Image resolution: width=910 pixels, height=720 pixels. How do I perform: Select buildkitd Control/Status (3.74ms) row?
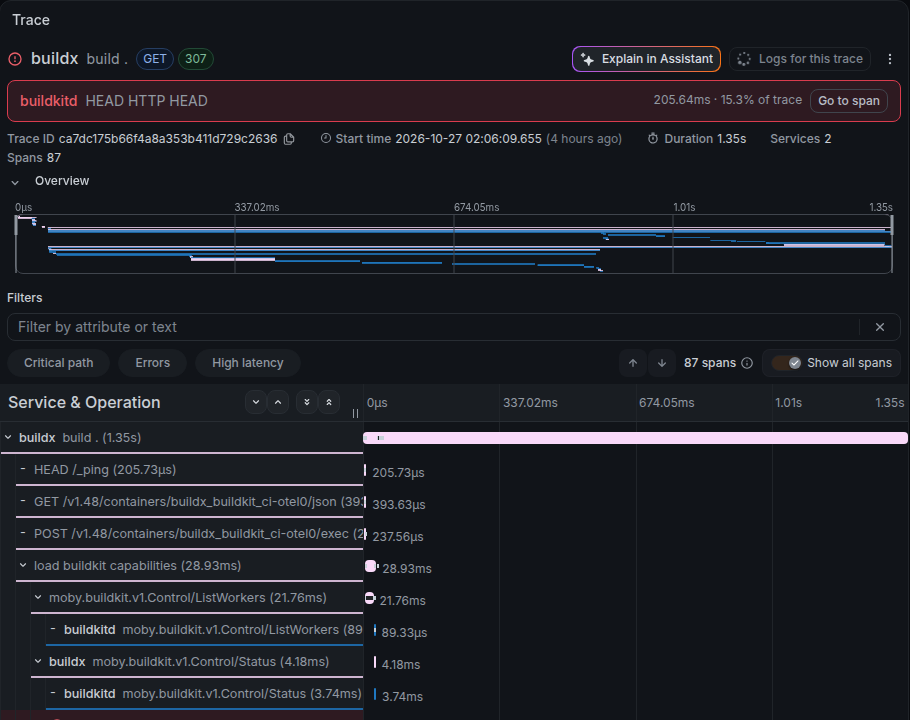(204, 693)
